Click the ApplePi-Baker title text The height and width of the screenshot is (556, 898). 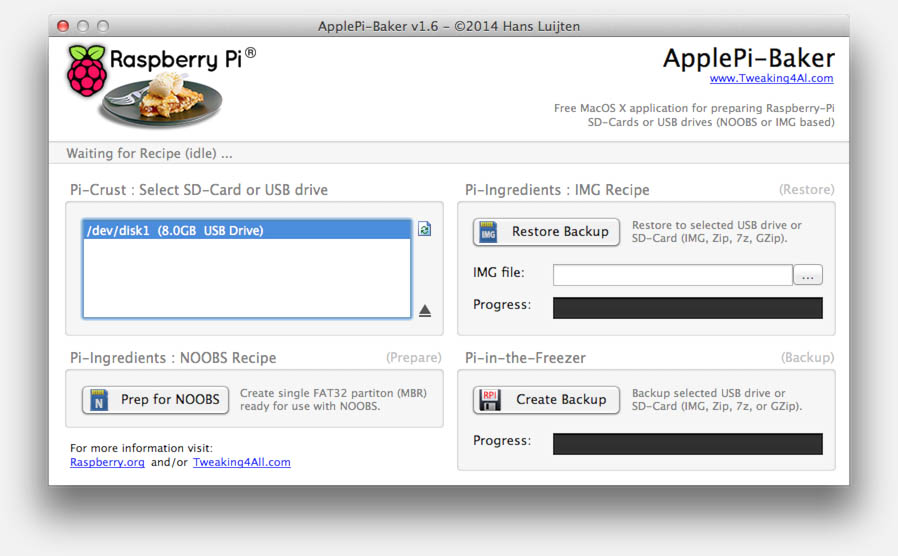(x=749, y=58)
